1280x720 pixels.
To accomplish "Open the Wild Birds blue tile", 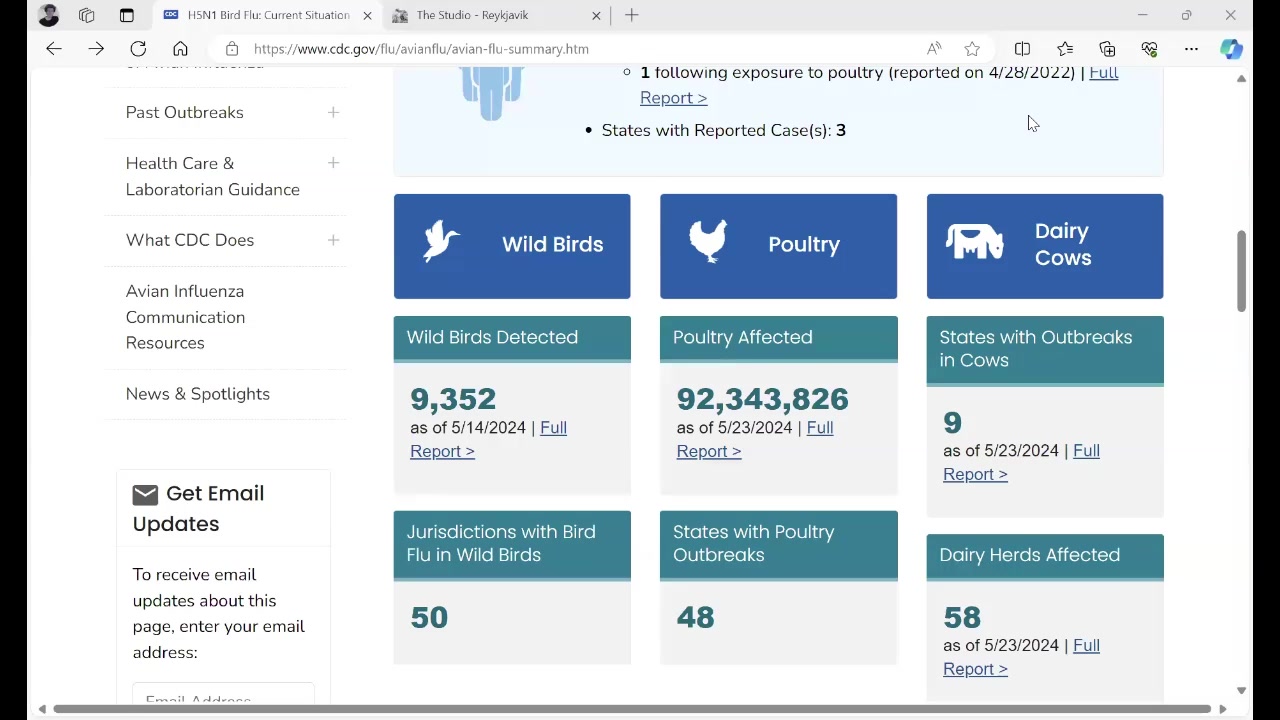I will tap(512, 246).
